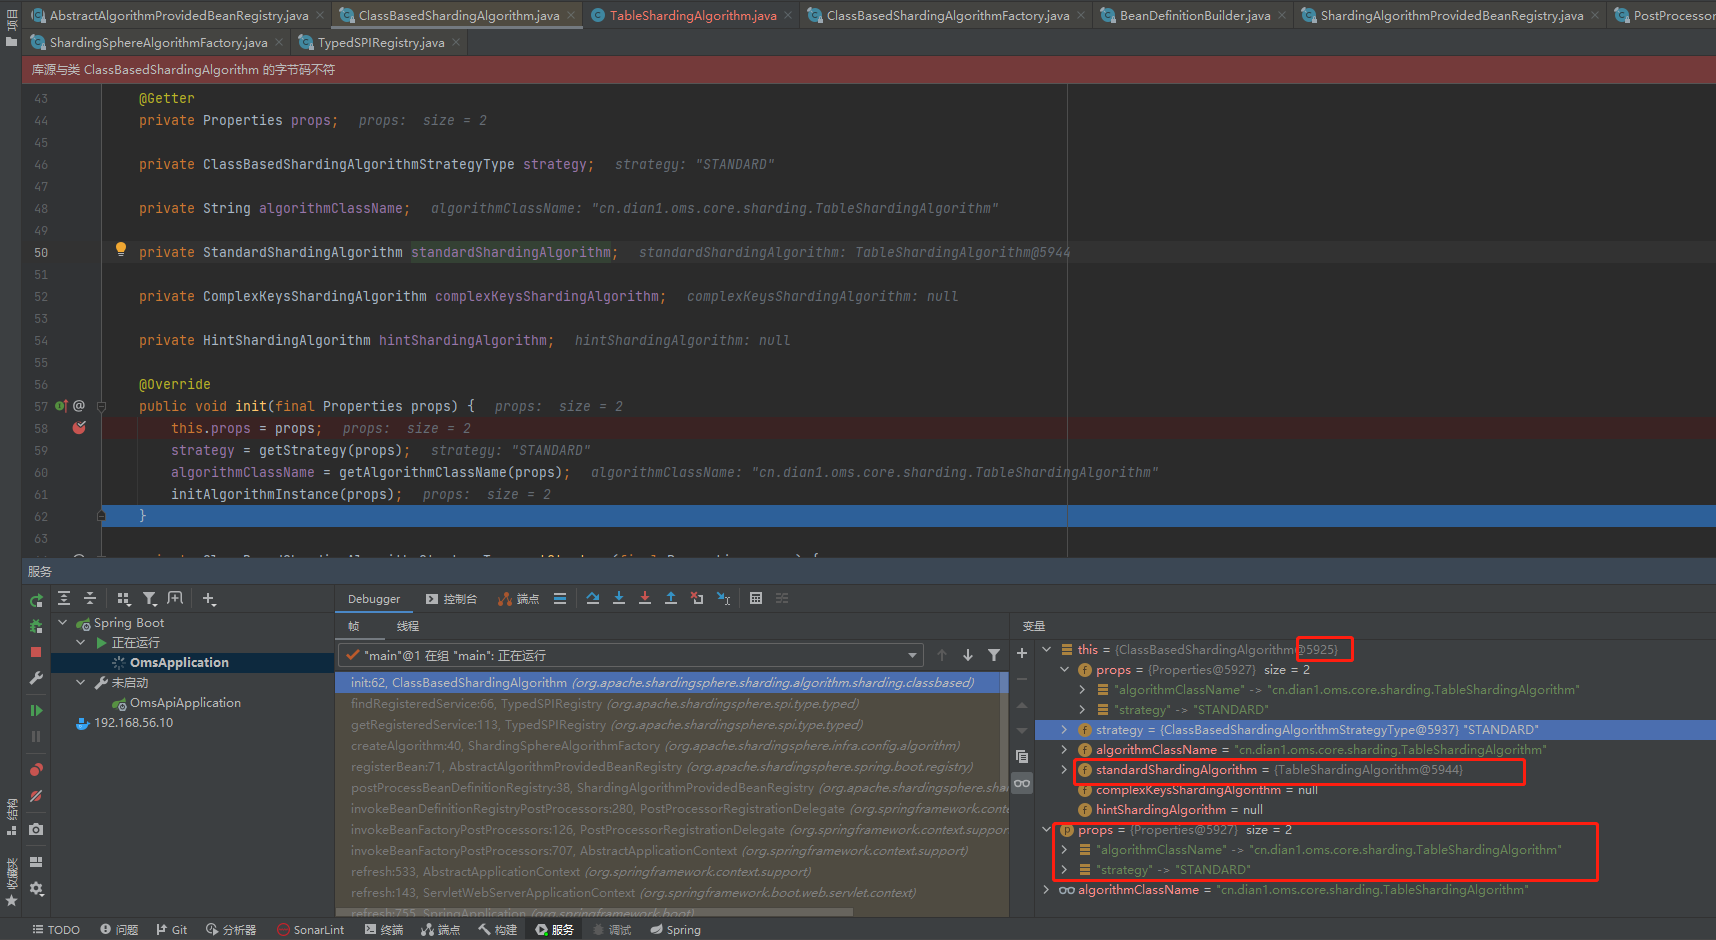This screenshot has width=1716, height=940.
Task: Switch to the 端点 endpoints tab
Action: tap(519, 599)
